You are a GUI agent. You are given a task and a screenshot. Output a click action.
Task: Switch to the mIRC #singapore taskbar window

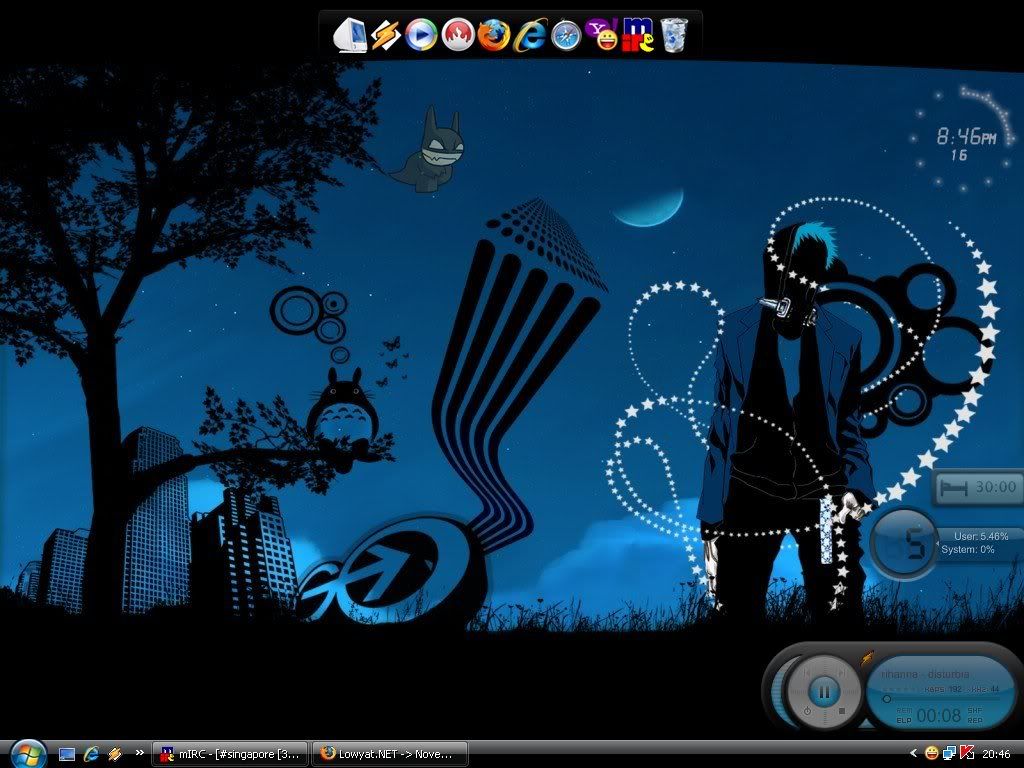click(x=230, y=753)
